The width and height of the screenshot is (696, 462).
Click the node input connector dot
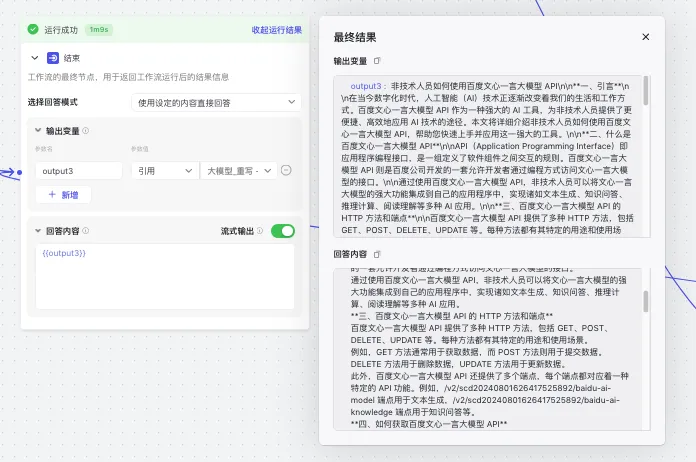point(20,172)
